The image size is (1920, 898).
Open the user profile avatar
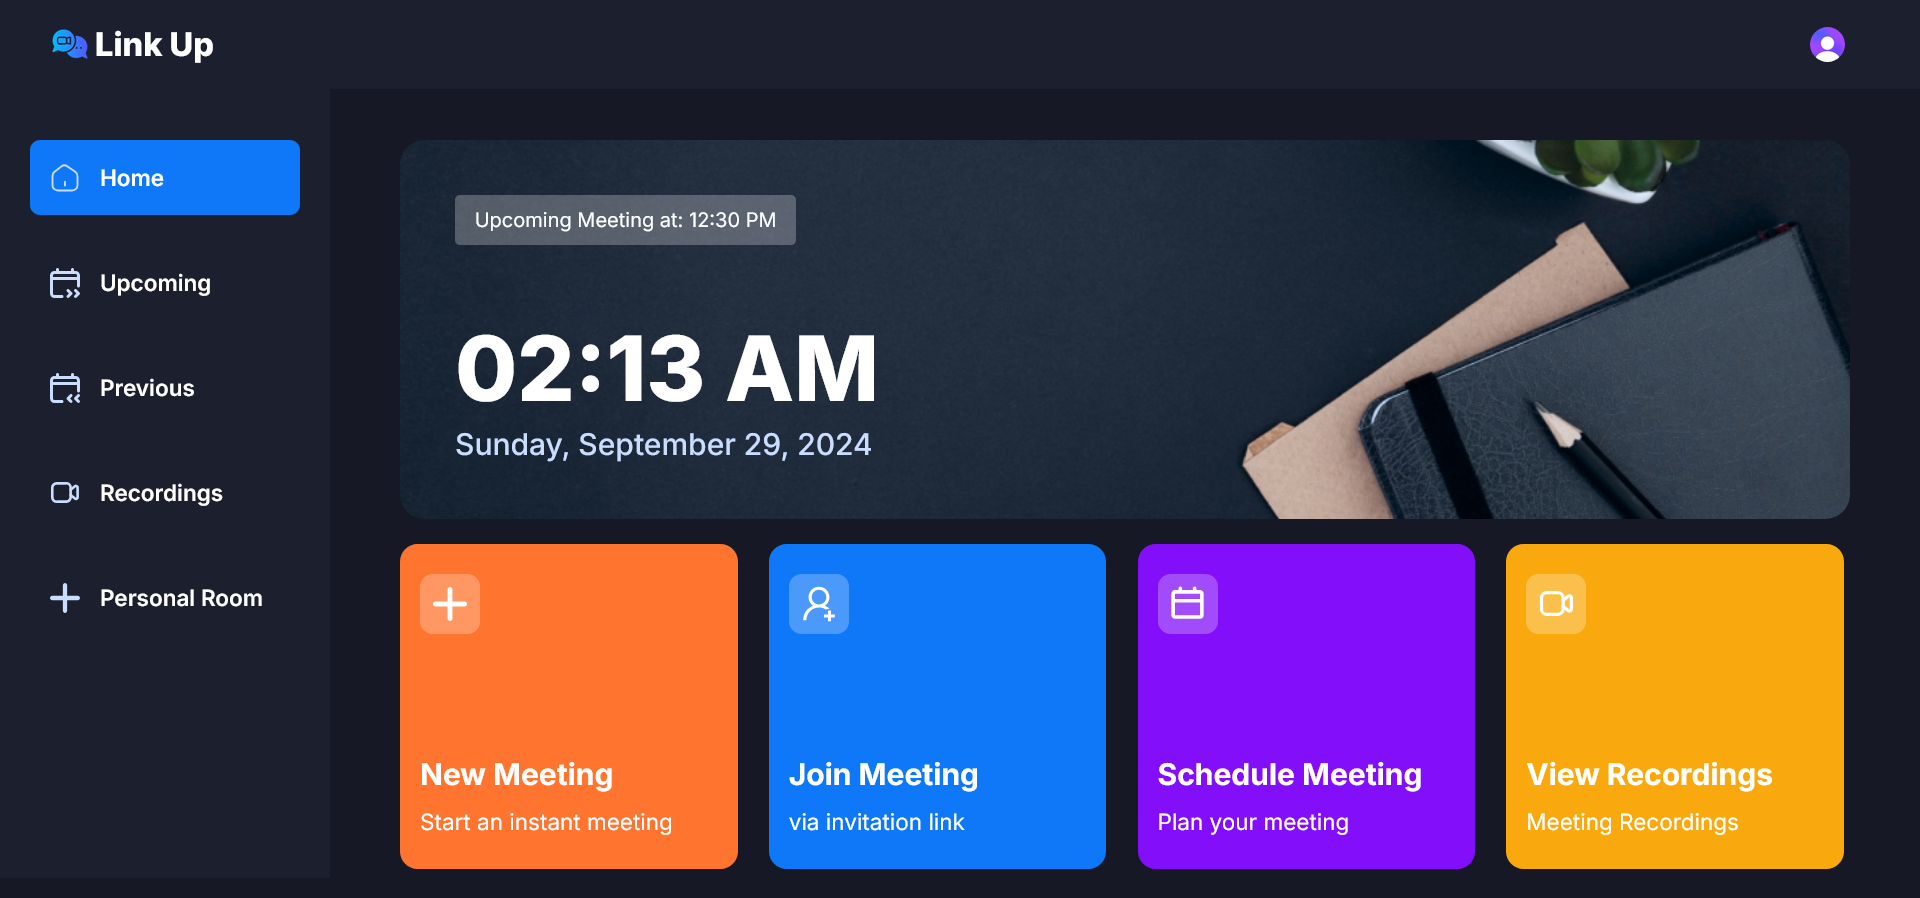point(1827,45)
